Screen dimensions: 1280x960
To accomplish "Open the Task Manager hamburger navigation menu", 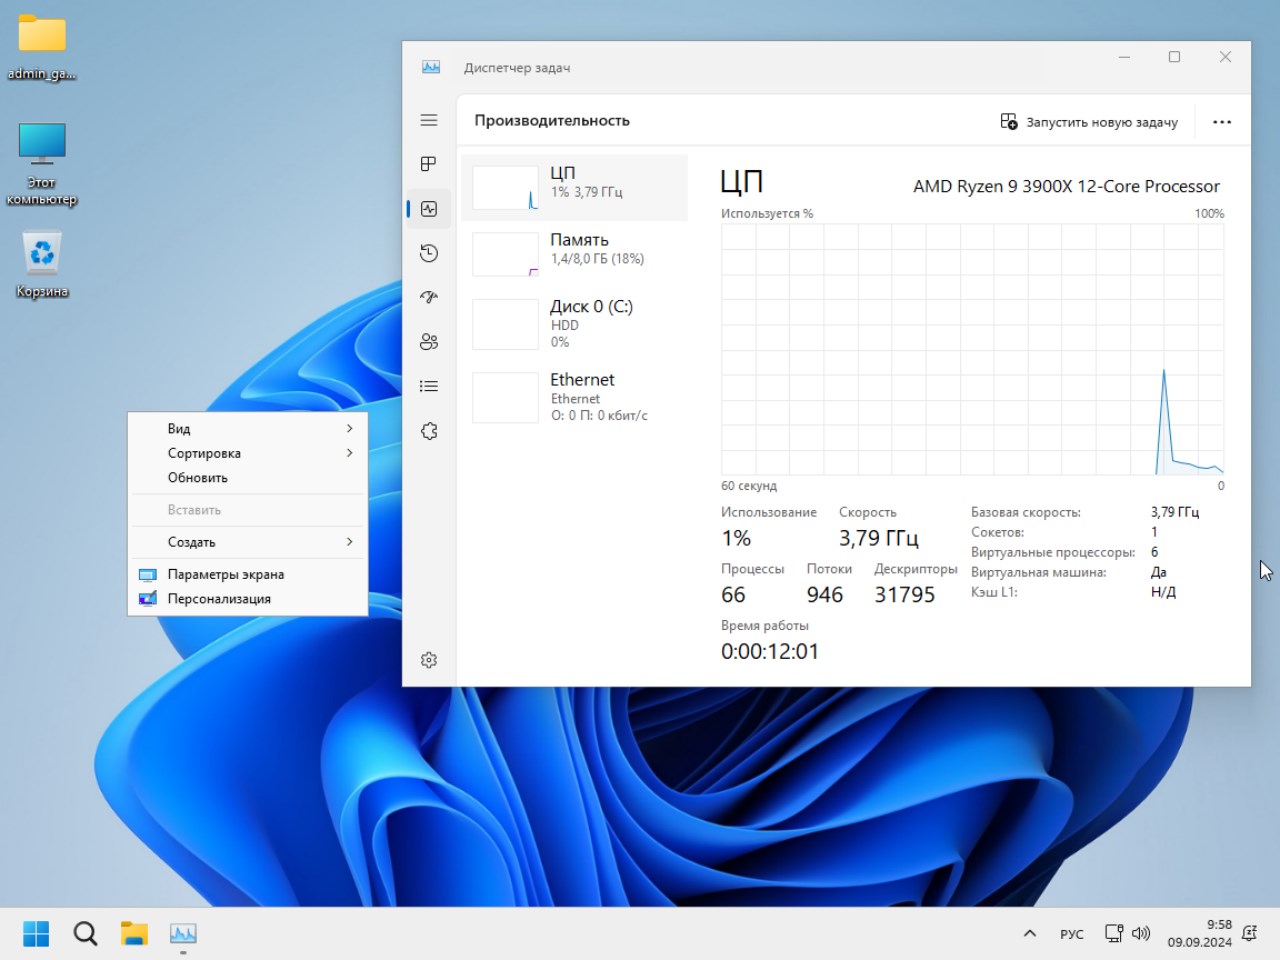I will pos(429,120).
